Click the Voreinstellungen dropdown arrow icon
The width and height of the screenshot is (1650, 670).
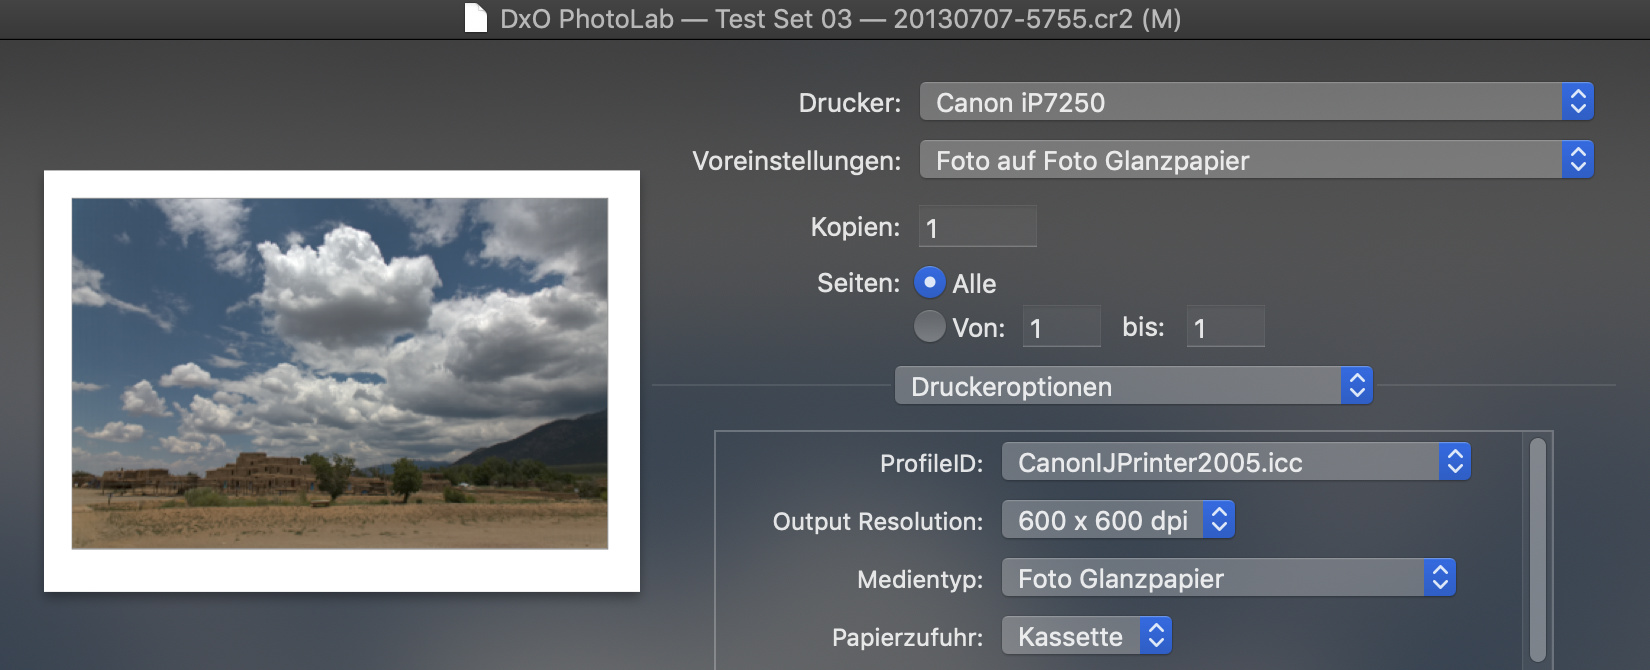point(1577,160)
